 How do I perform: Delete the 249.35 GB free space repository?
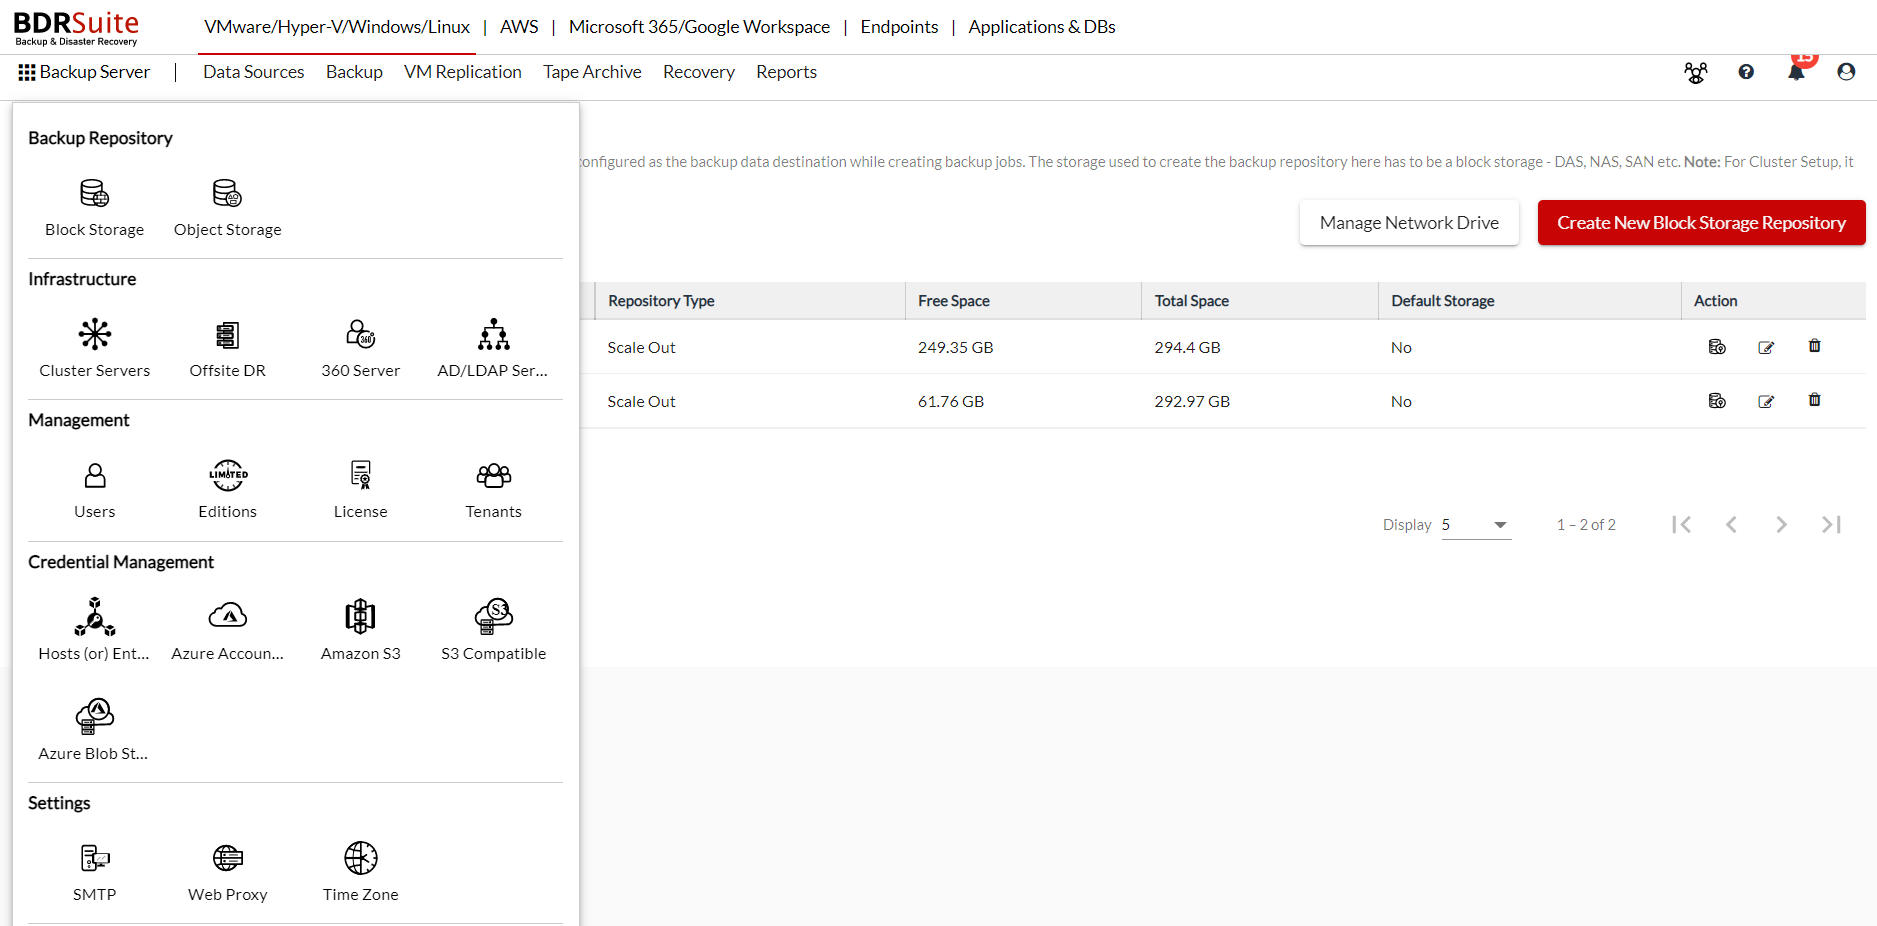[1814, 346]
